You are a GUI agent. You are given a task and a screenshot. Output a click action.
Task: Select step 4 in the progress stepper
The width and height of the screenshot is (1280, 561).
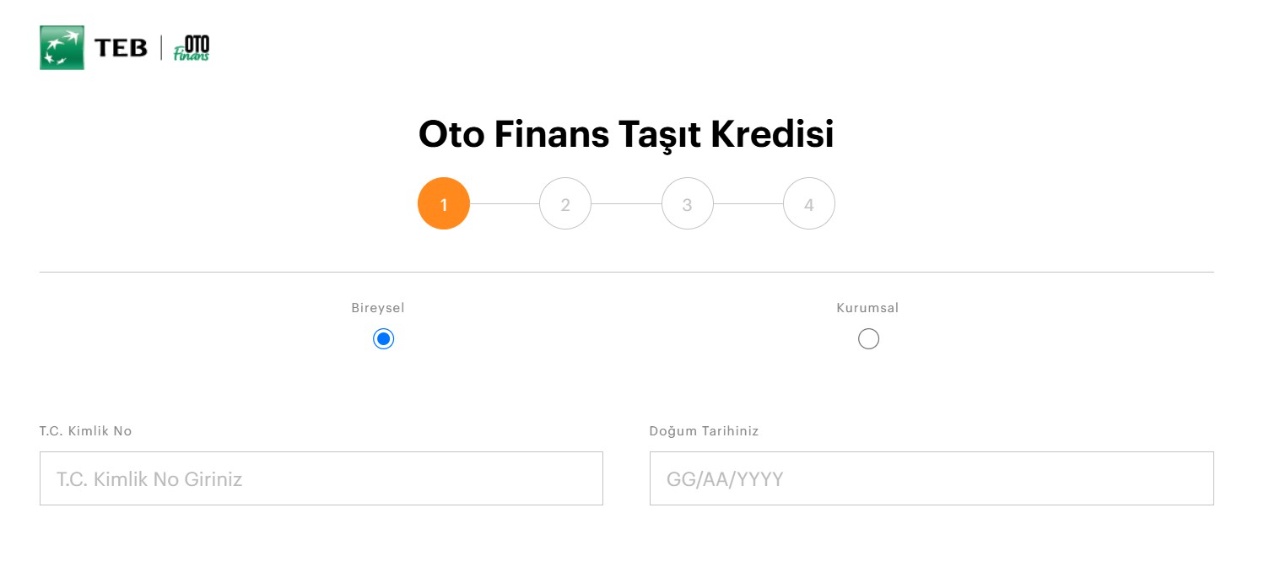click(809, 204)
